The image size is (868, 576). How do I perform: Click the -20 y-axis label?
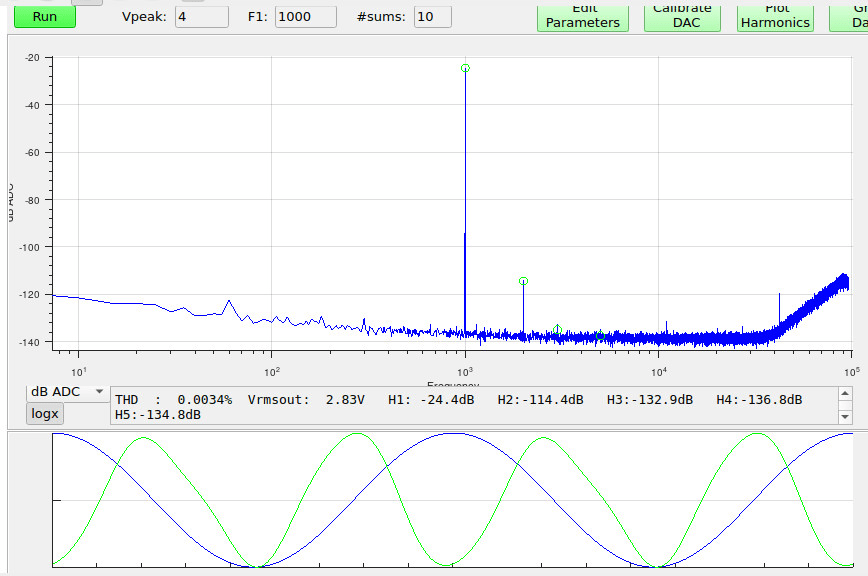tap(32, 58)
